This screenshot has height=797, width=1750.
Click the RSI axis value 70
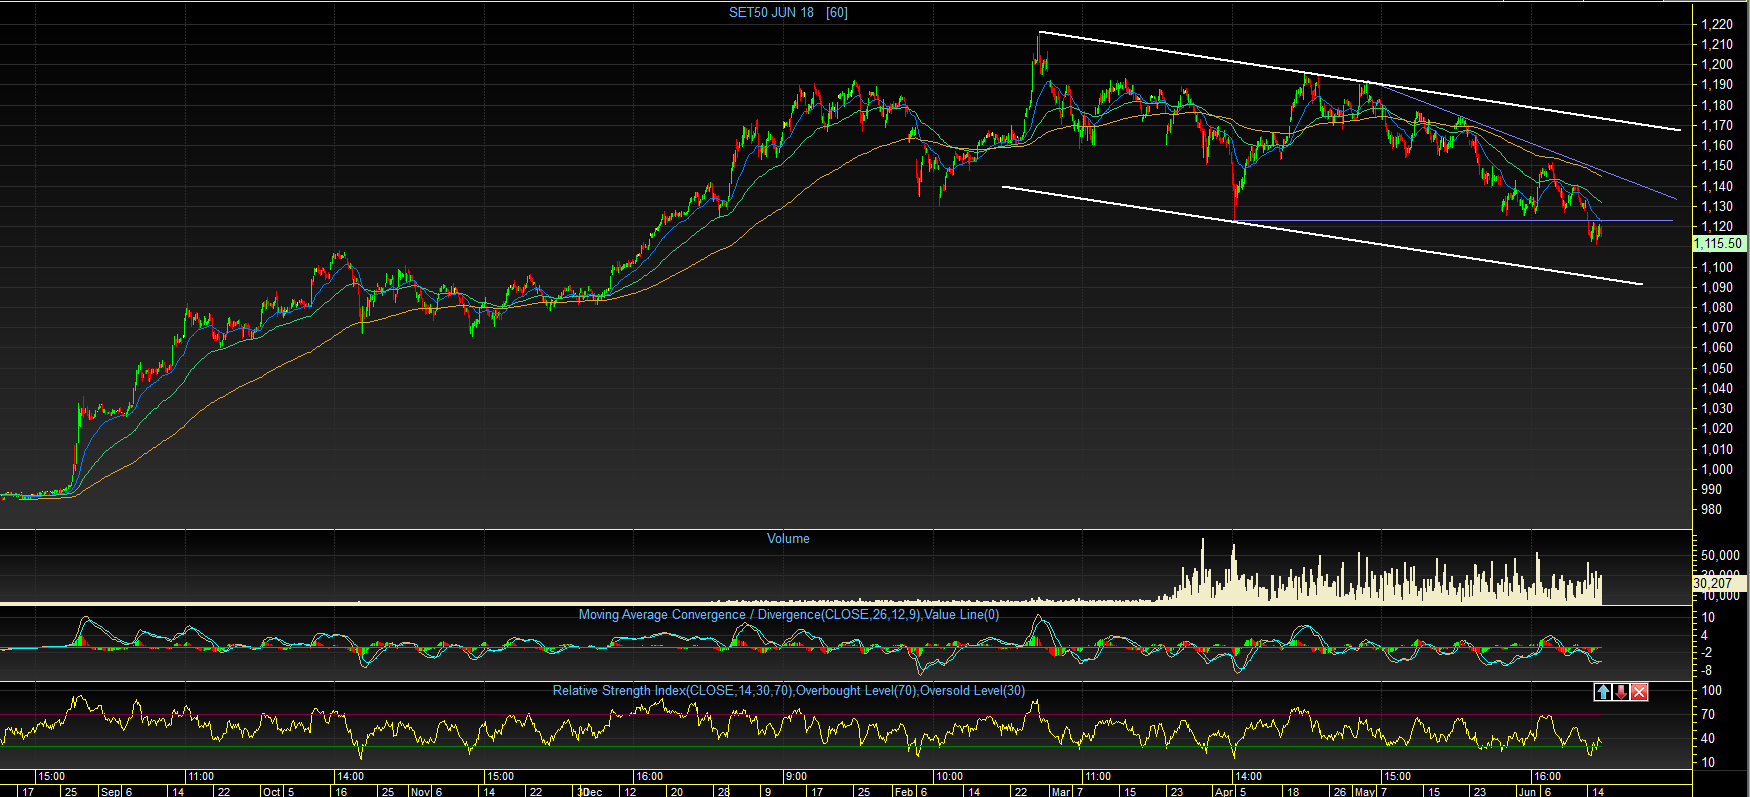click(x=1708, y=714)
